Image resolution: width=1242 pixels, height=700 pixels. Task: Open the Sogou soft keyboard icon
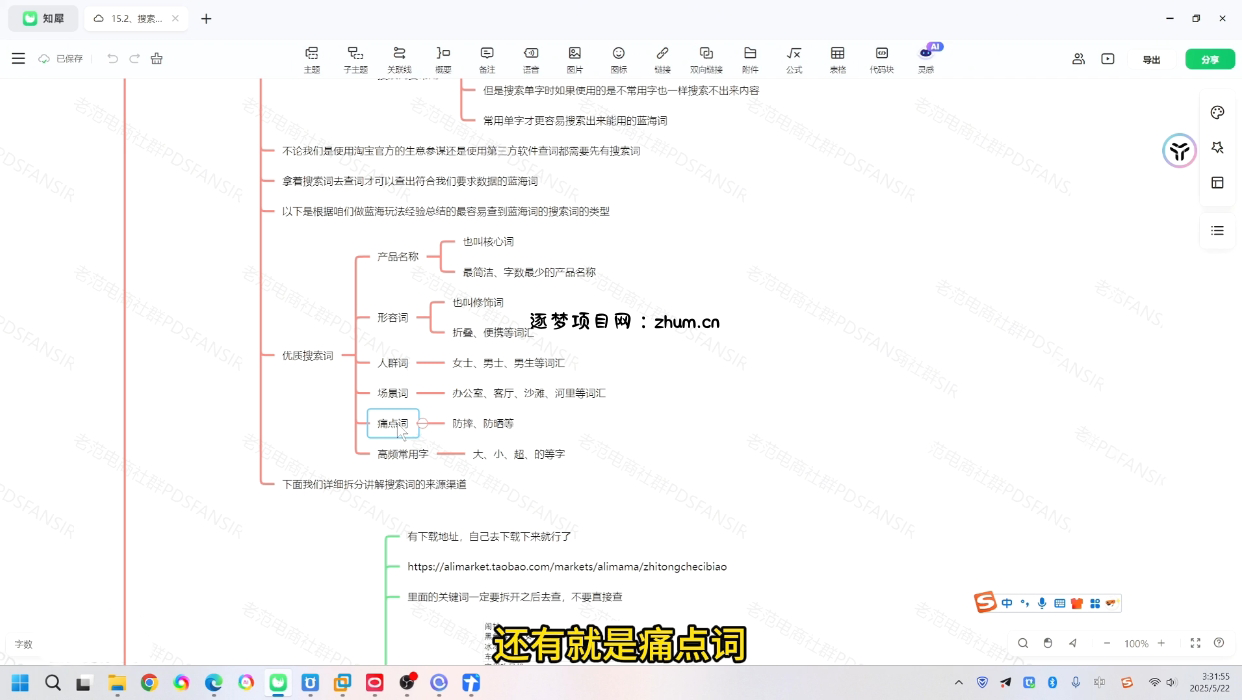1060,603
